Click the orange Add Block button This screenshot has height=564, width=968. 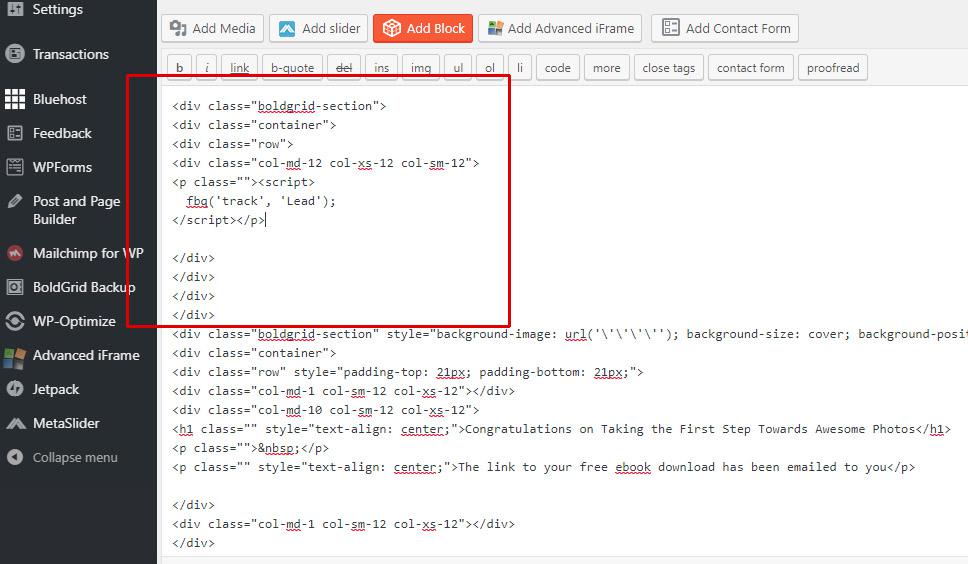[423, 28]
